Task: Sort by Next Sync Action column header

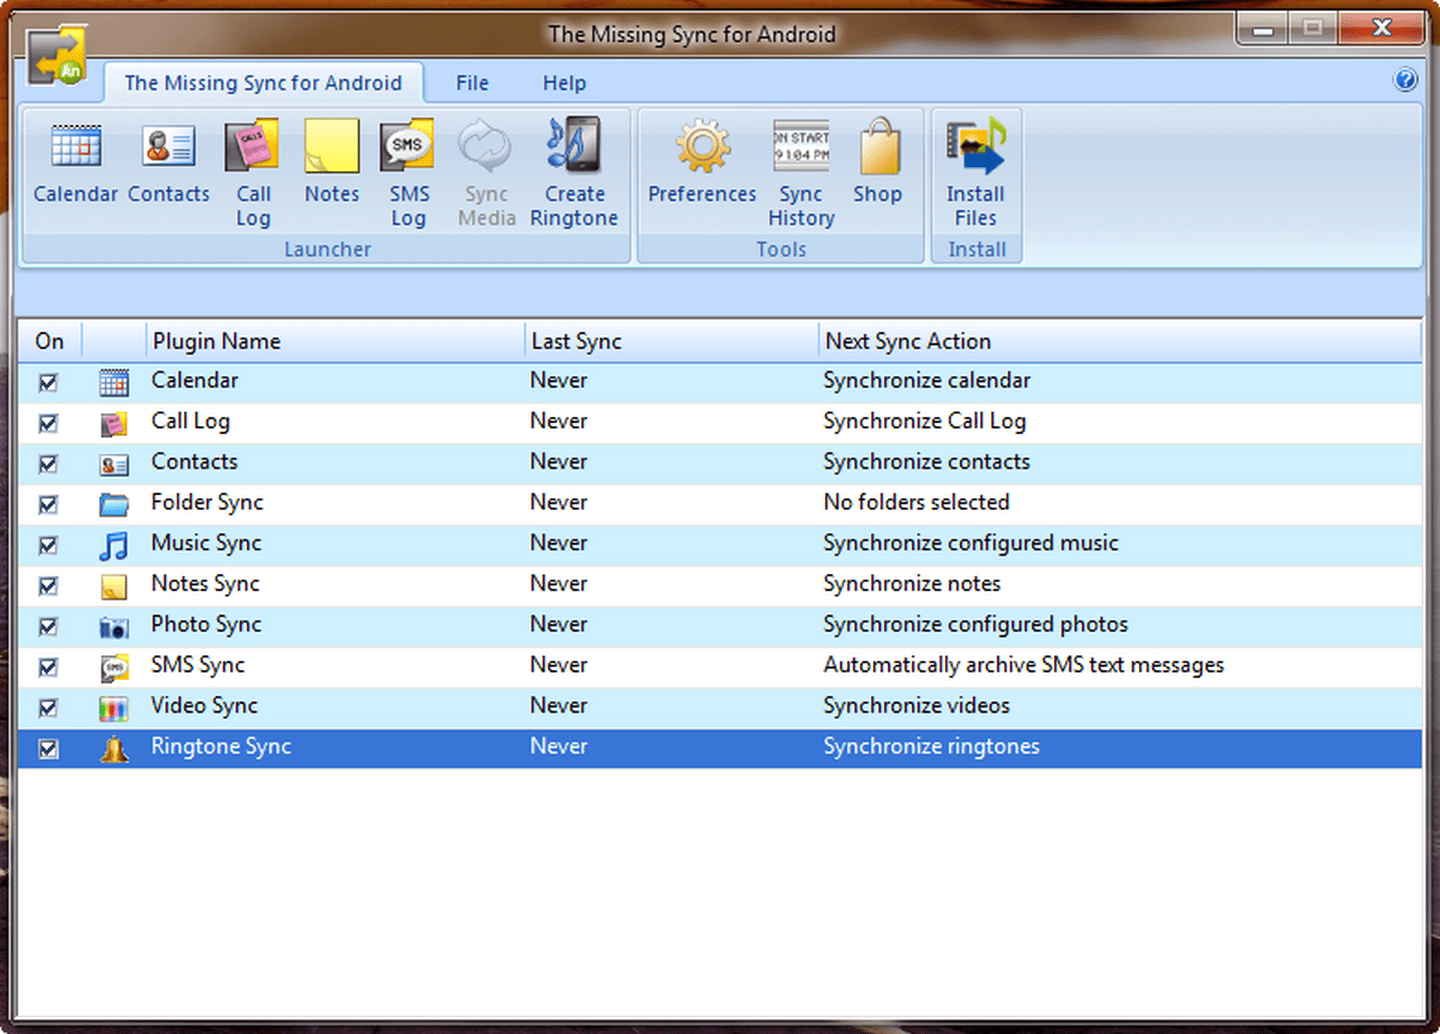Action: pyautogui.click(x=1120, y=341)
